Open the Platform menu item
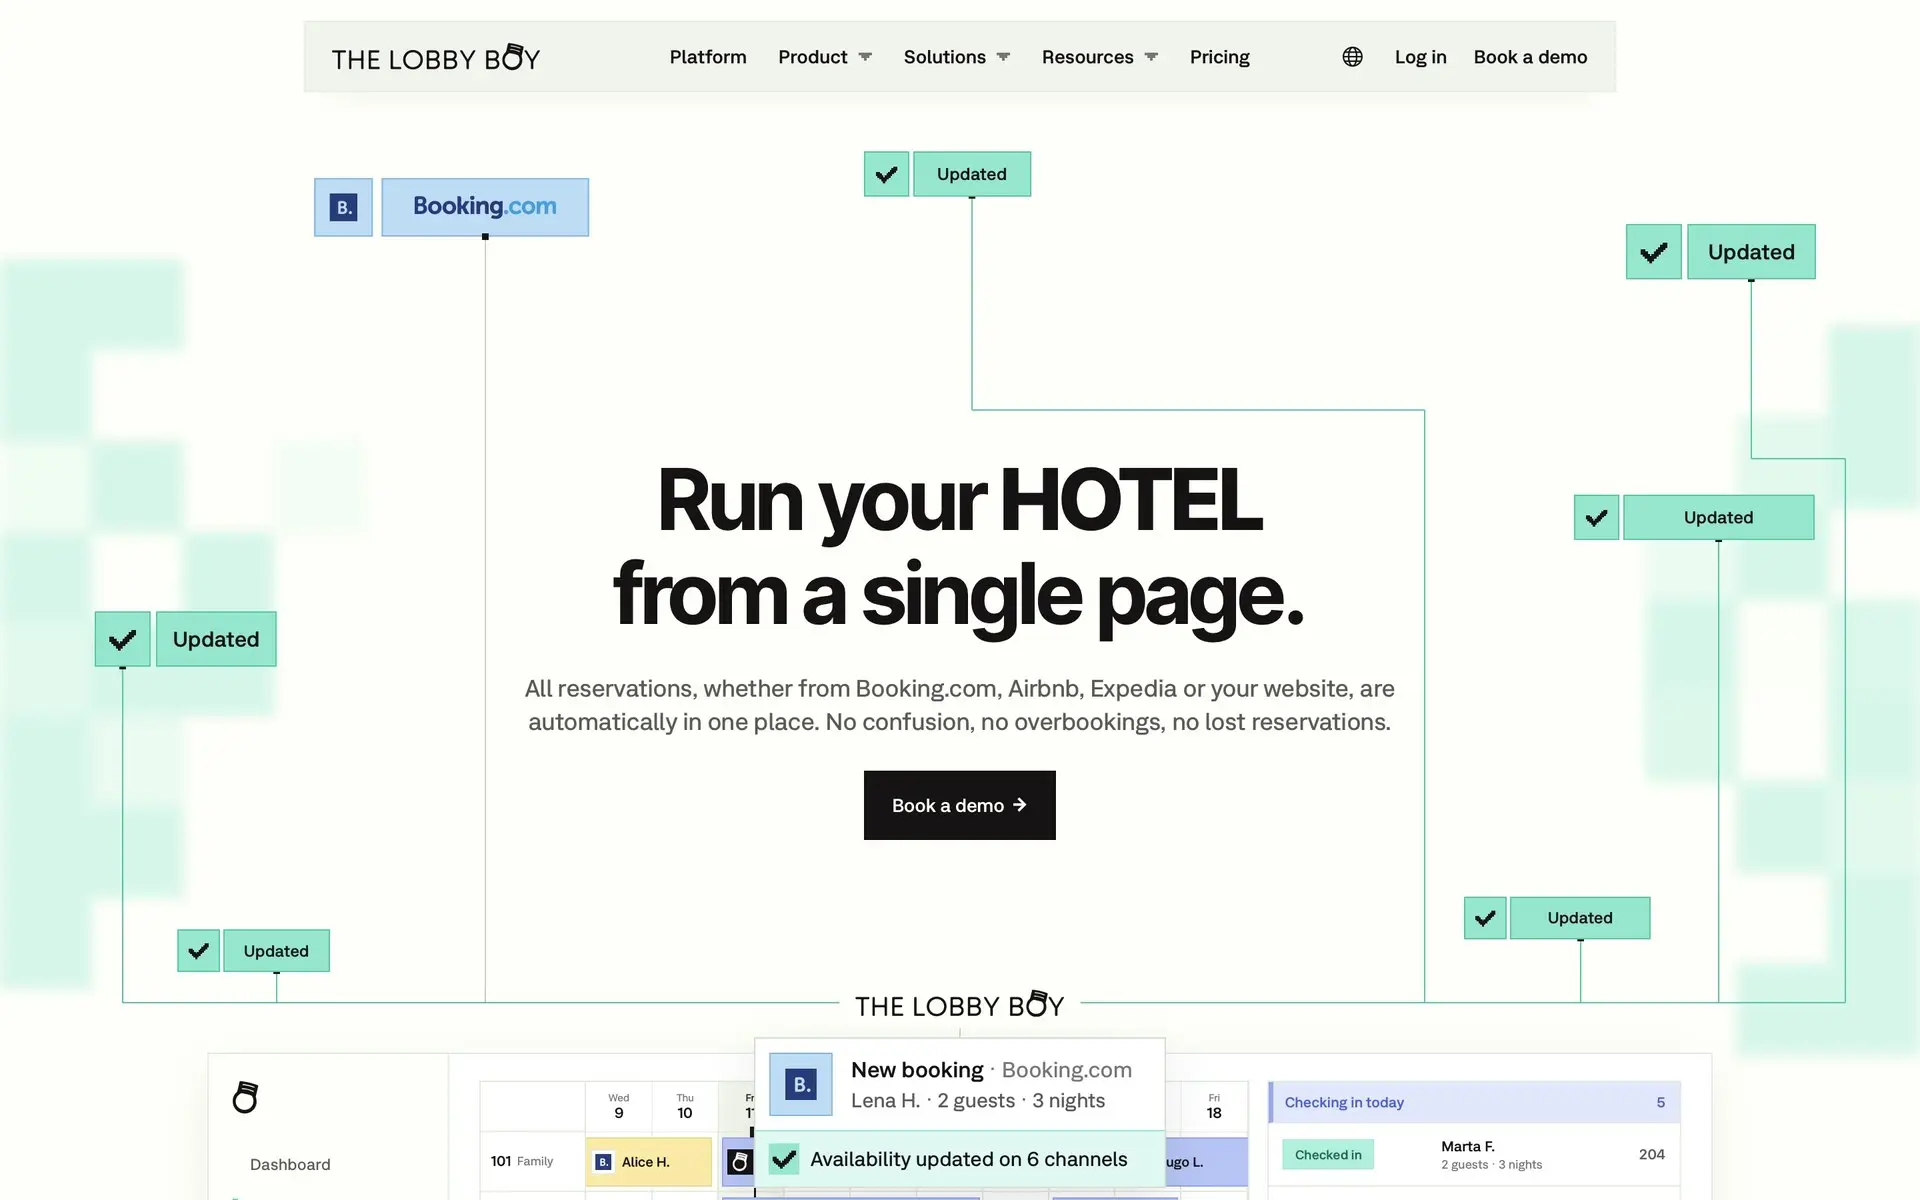The image size is (1920, 1200). (708, 57)
